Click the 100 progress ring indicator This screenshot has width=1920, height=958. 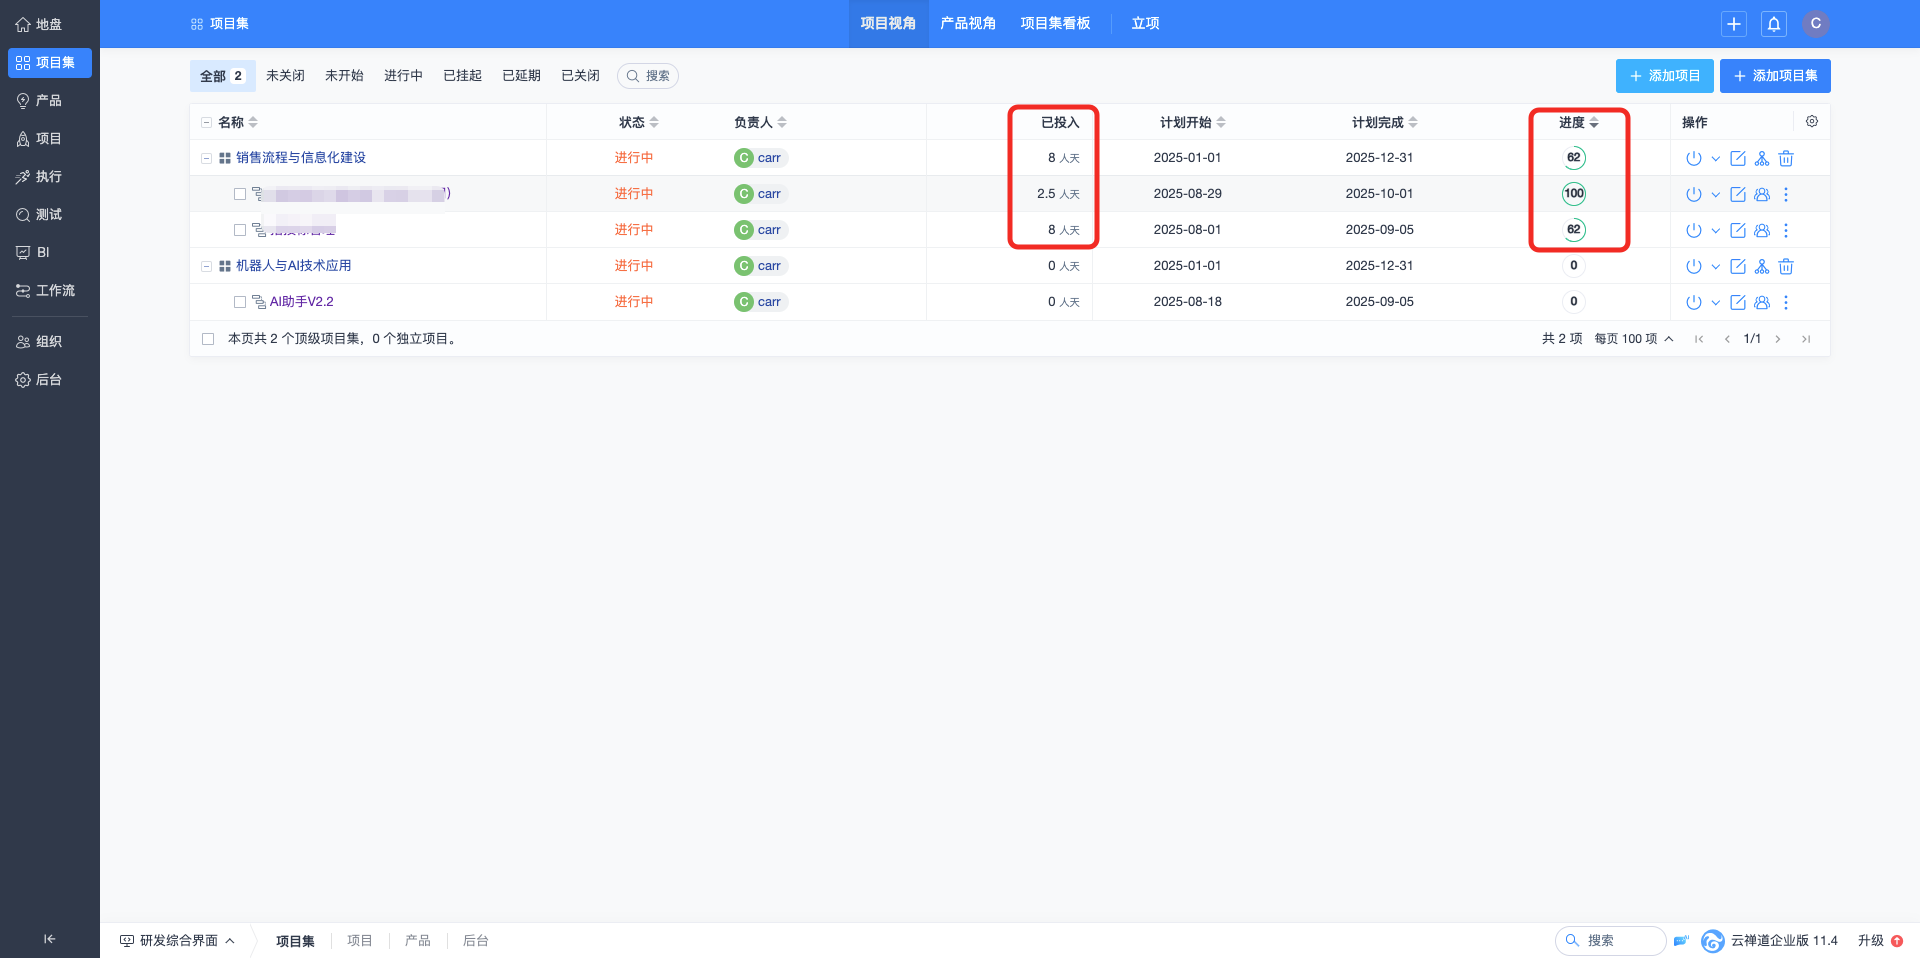[1573, 194]
